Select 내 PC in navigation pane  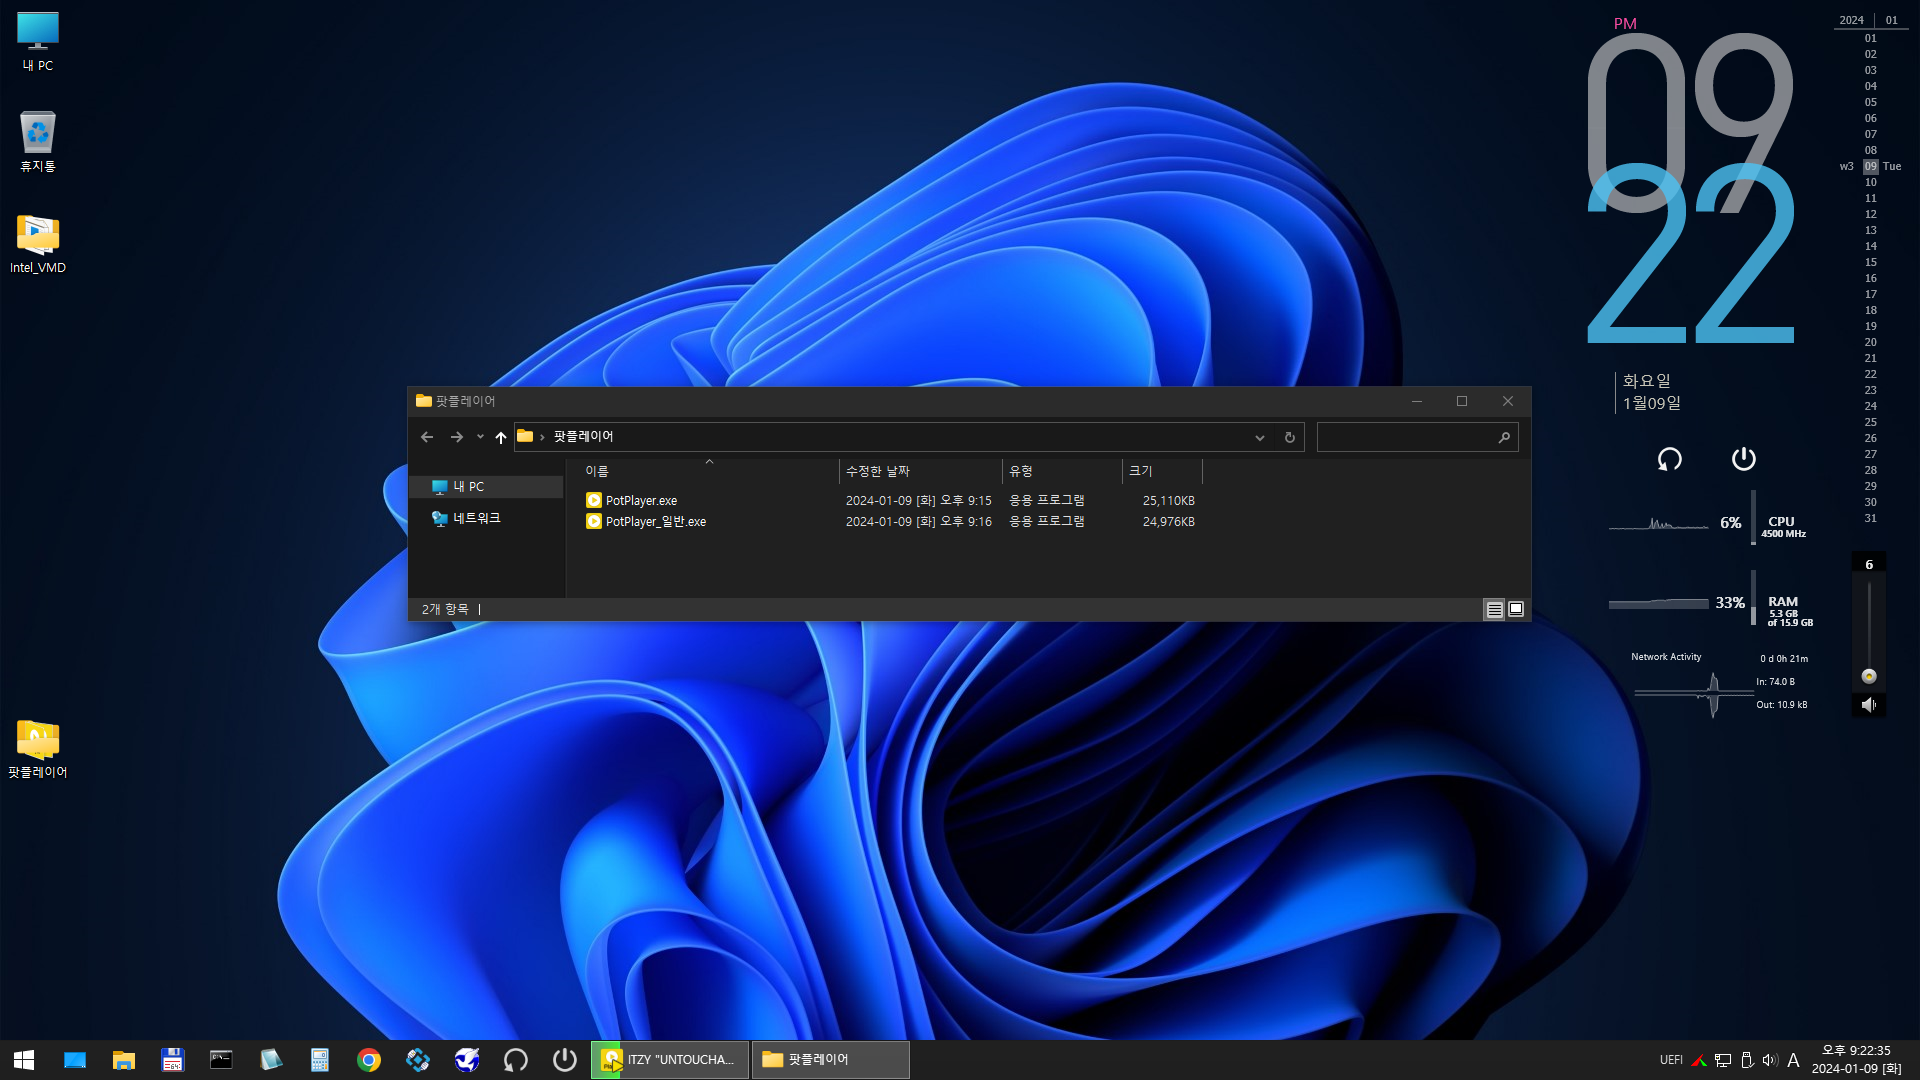[x=486, y=486]
